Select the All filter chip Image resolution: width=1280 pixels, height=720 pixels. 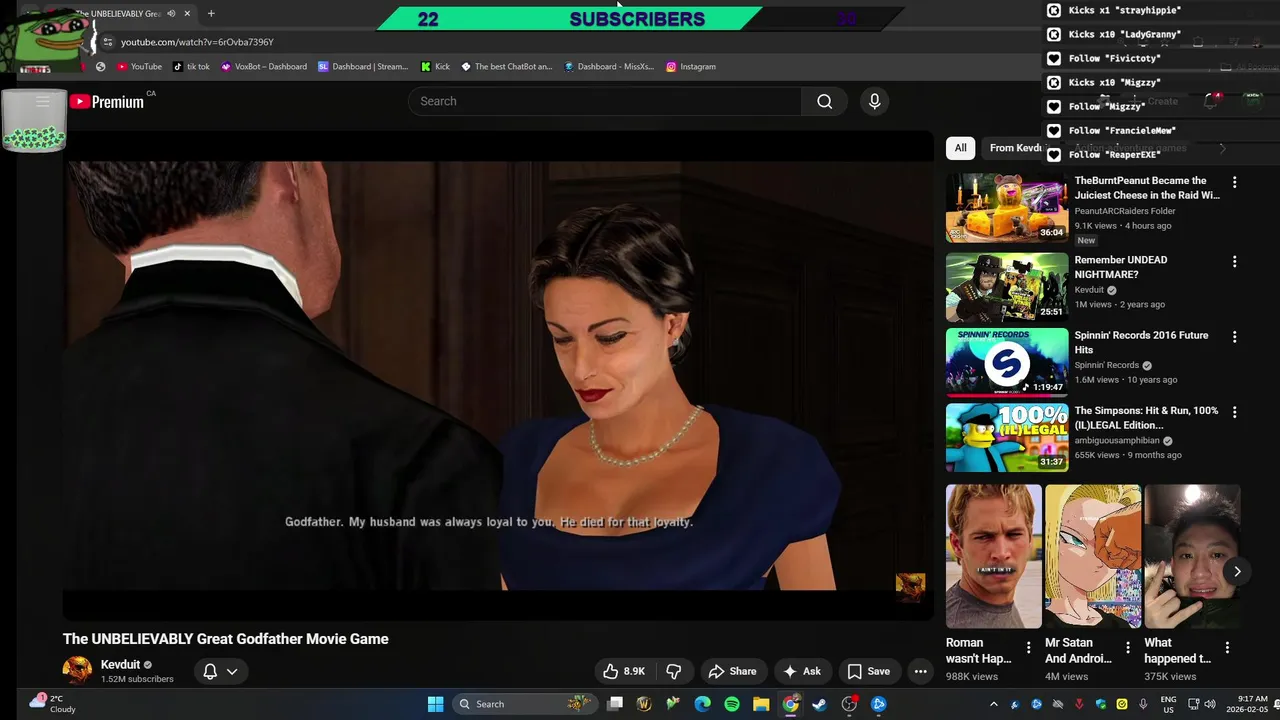pos(960,148)
